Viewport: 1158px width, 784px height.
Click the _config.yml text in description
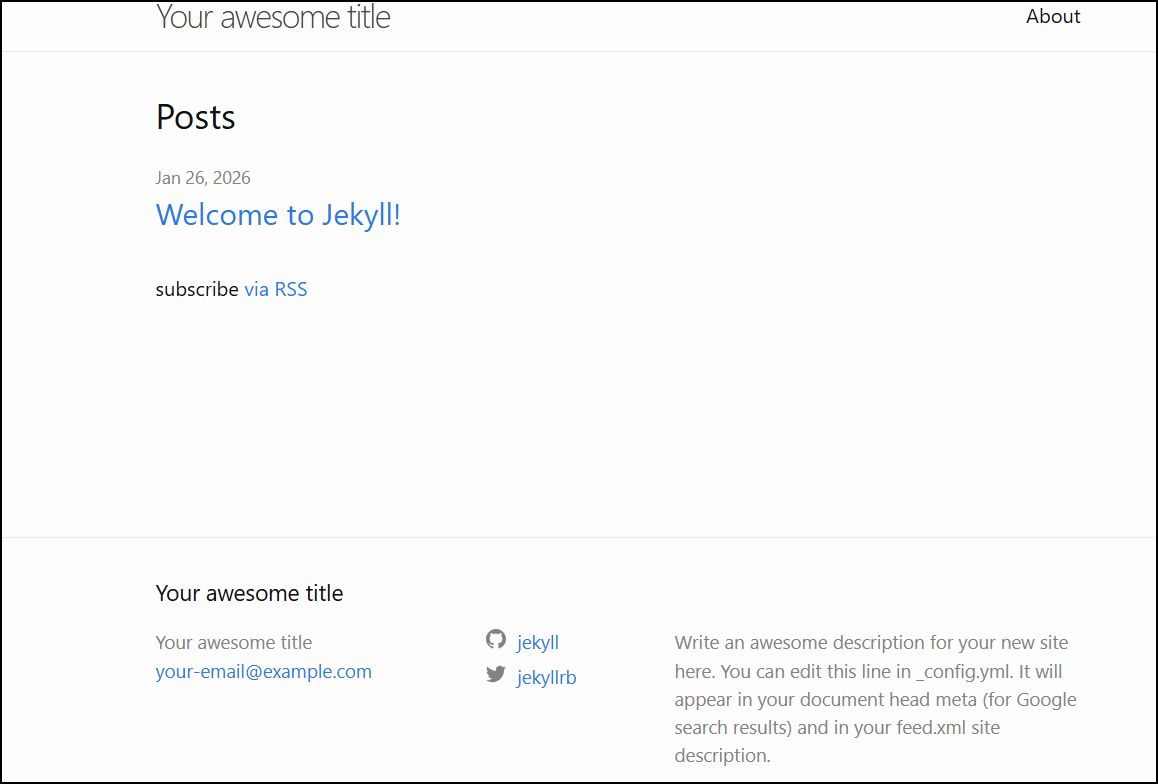[966, 671]
